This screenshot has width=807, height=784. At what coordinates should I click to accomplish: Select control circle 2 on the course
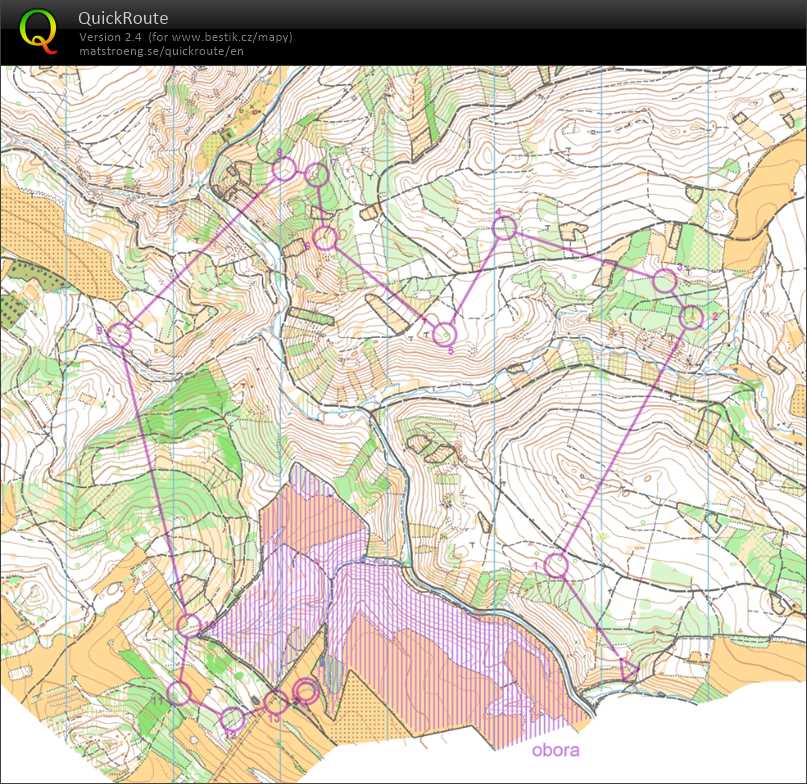coord(692,318)
